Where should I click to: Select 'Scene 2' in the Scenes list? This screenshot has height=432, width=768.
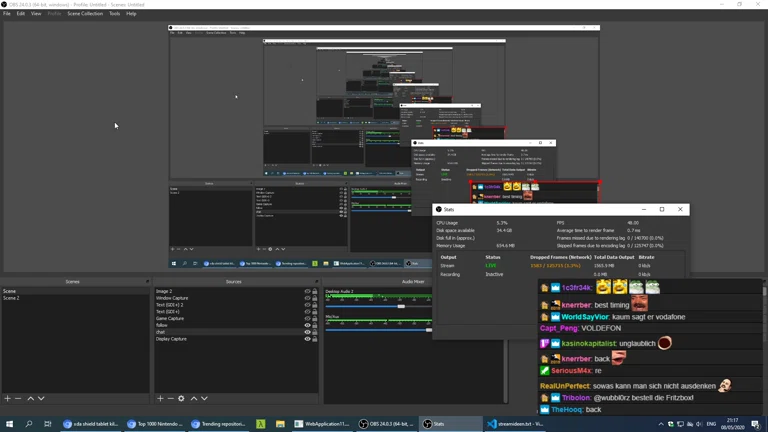pyautogui.click(x=75, y=298)
